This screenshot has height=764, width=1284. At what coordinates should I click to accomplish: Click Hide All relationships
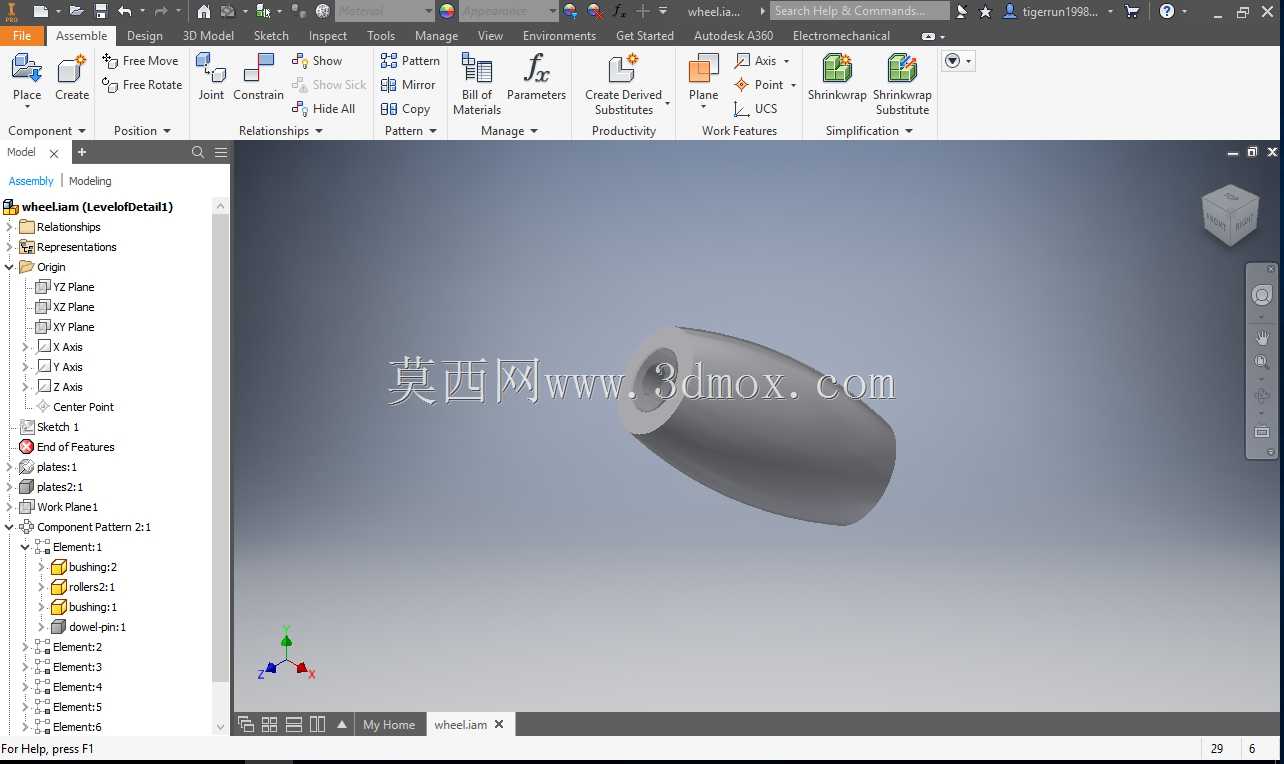point(324,109)
